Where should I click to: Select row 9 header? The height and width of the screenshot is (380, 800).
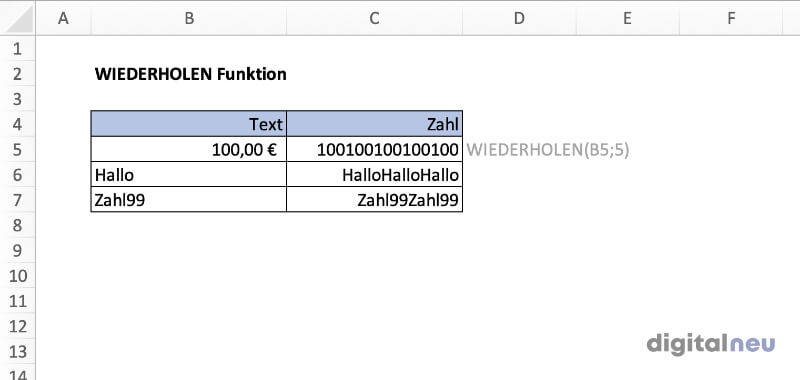[18, 250]
